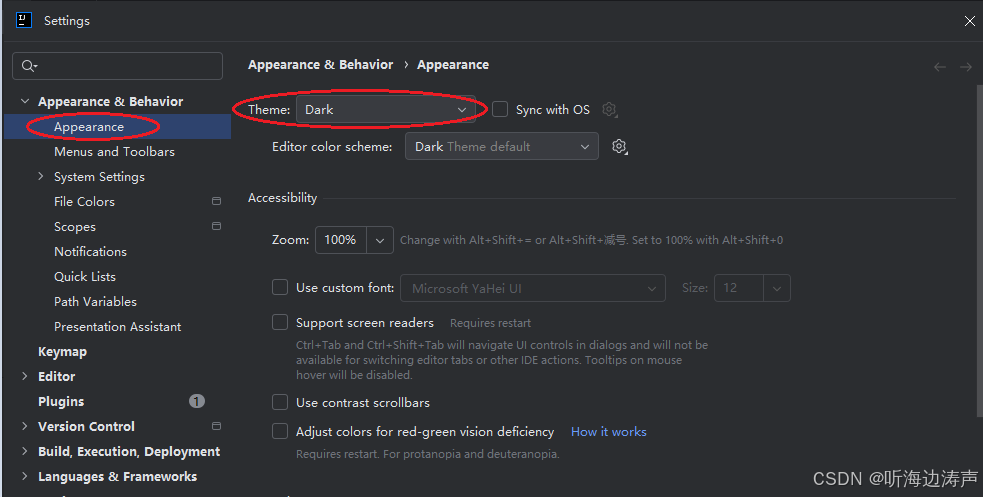Navigate back with the left arrow
Screen dimensions: 983x497
pyautogui.click(x=939, y=67)
